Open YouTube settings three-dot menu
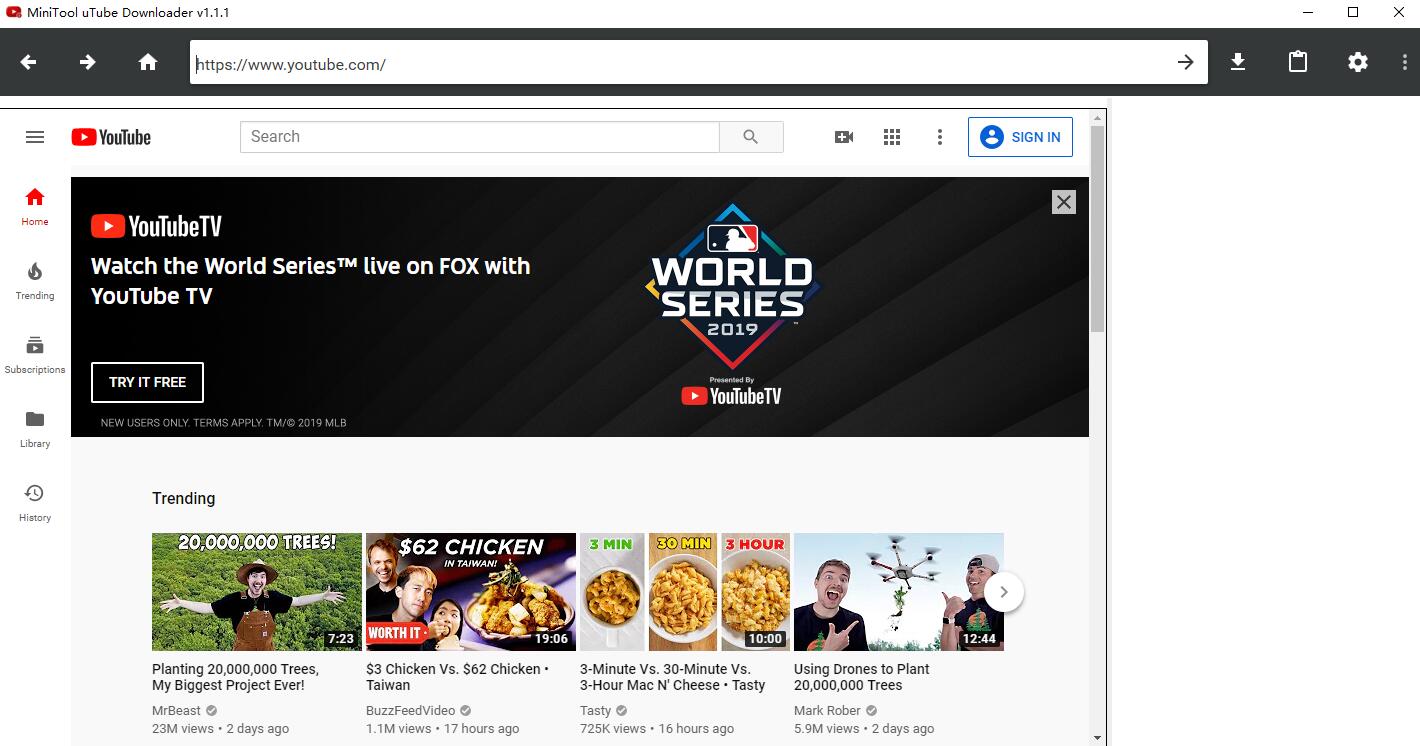This screenshot has width=1420, height=746. pos(940,137)
